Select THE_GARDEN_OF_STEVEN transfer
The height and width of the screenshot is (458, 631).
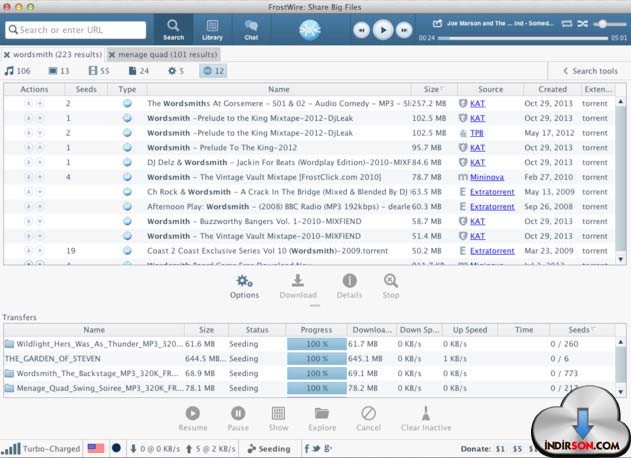tap(308, 359)
